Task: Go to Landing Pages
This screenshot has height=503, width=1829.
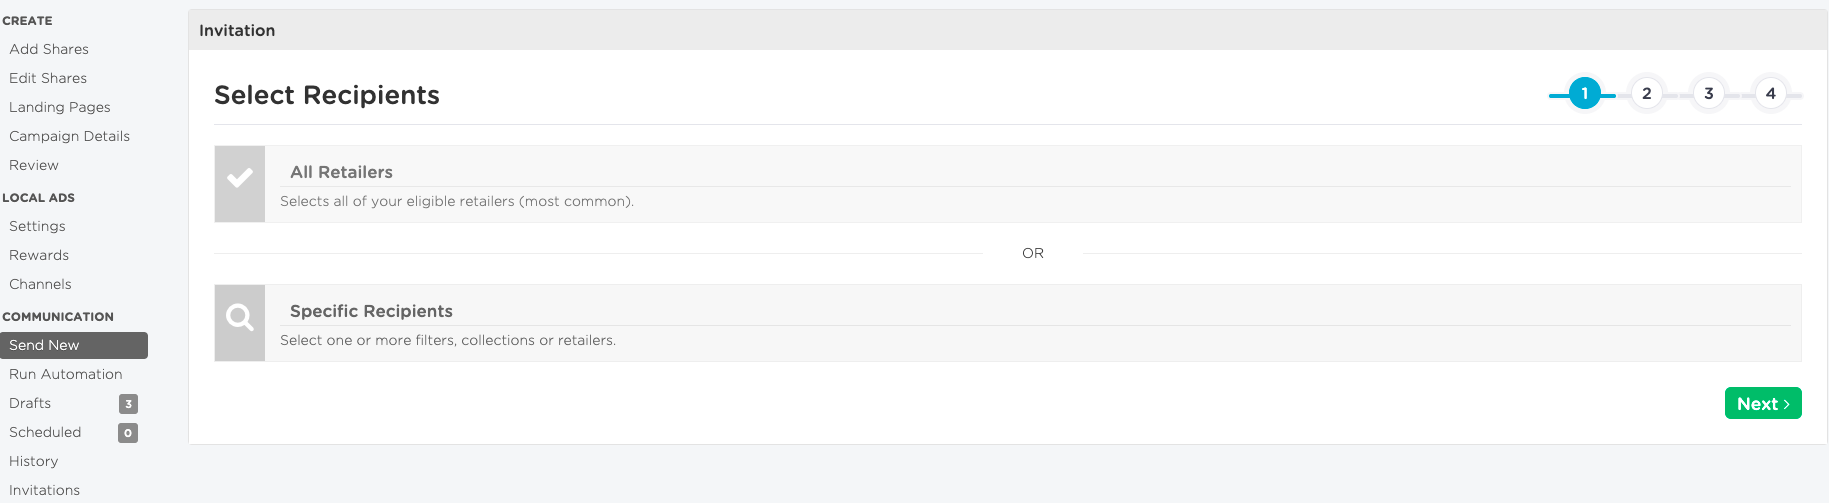Action: [60, 107]
